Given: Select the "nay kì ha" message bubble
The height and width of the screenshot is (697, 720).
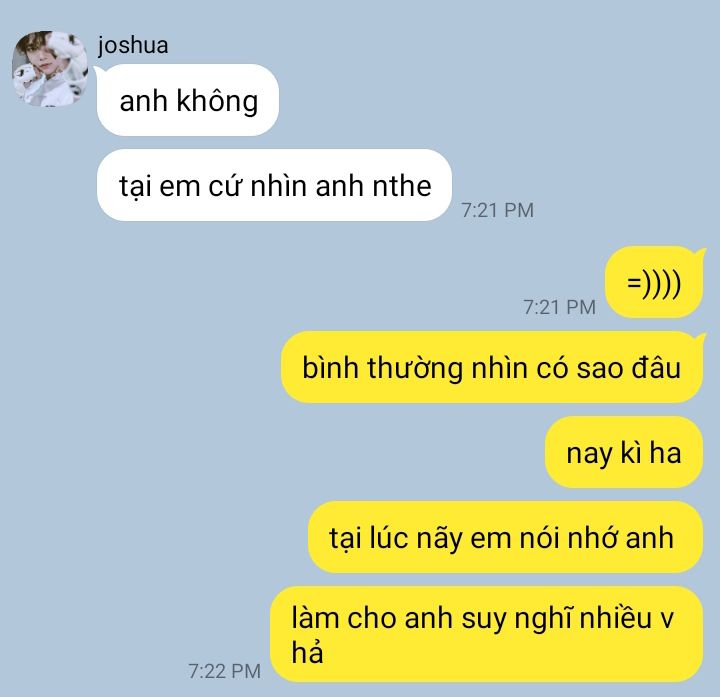Looking at the screenshot, I should pos(624,452).
